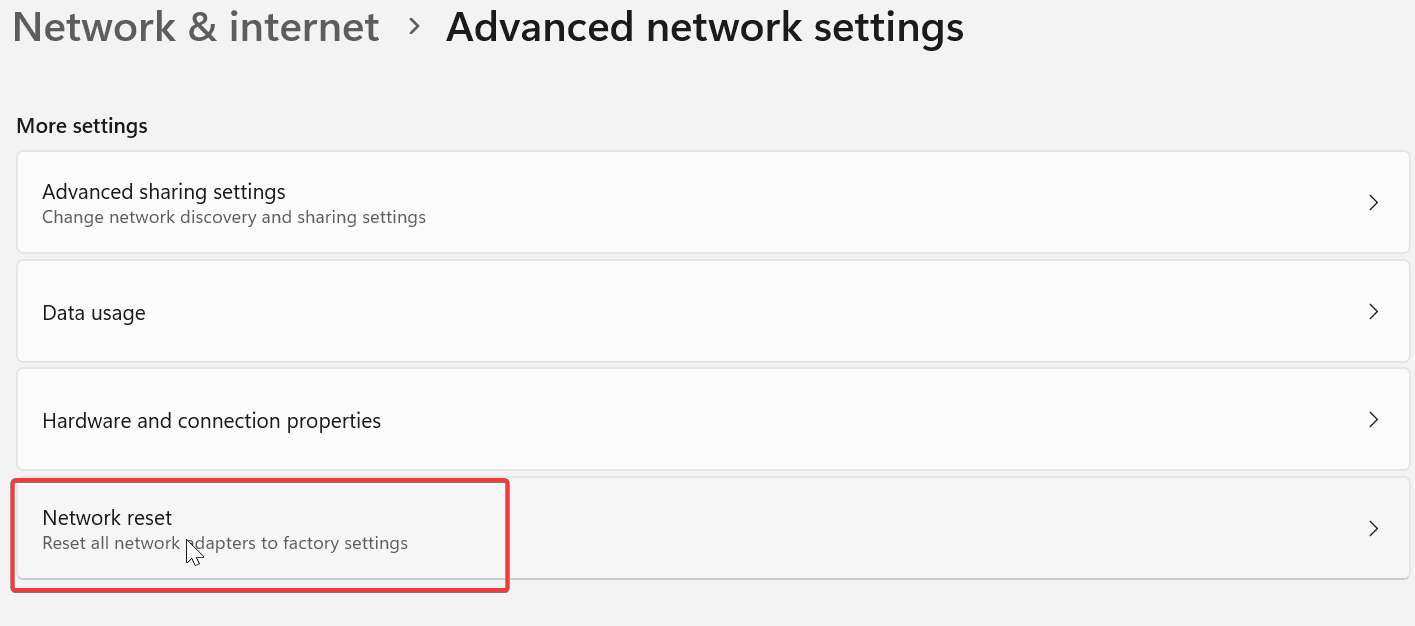View Hardware and connection properties
The image size is (1415, 626).
click(700, 420)
